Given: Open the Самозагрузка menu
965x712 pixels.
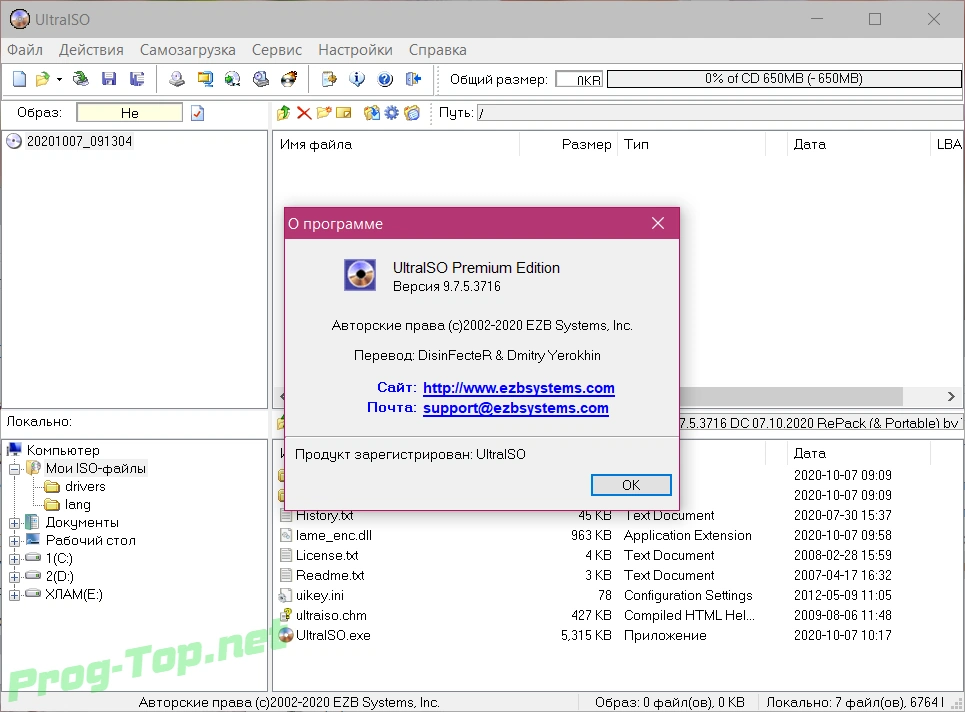Looking at the screenshot, I should (188, 50).
